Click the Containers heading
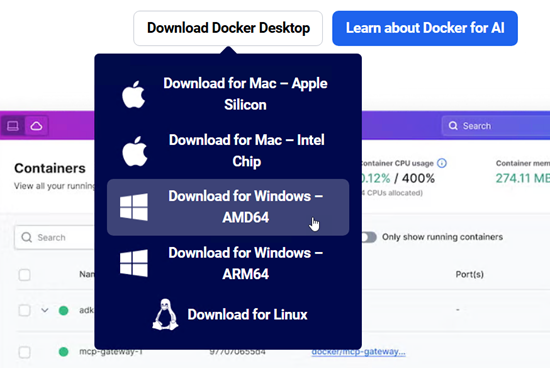550x368 pixels. [x=50, y=168]
